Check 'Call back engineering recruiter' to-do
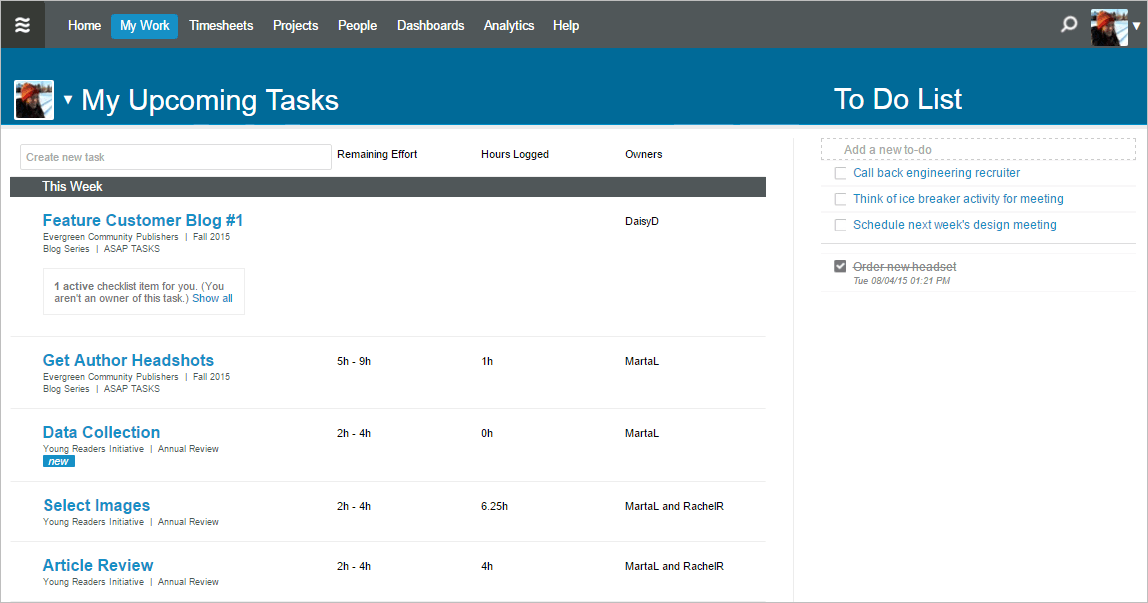 pos(841,173)
